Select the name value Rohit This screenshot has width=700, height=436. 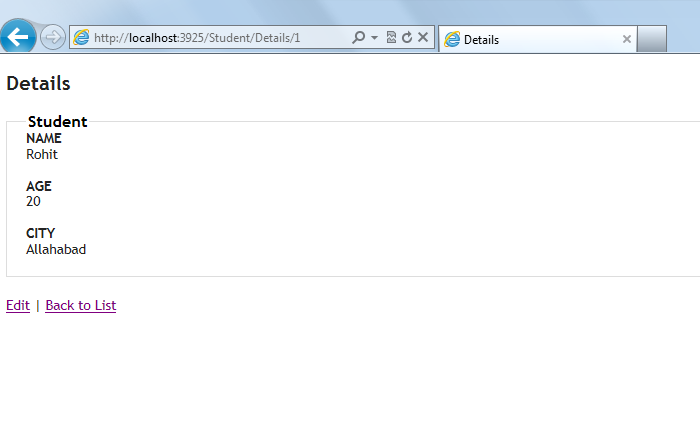click(x=42, y=154)
